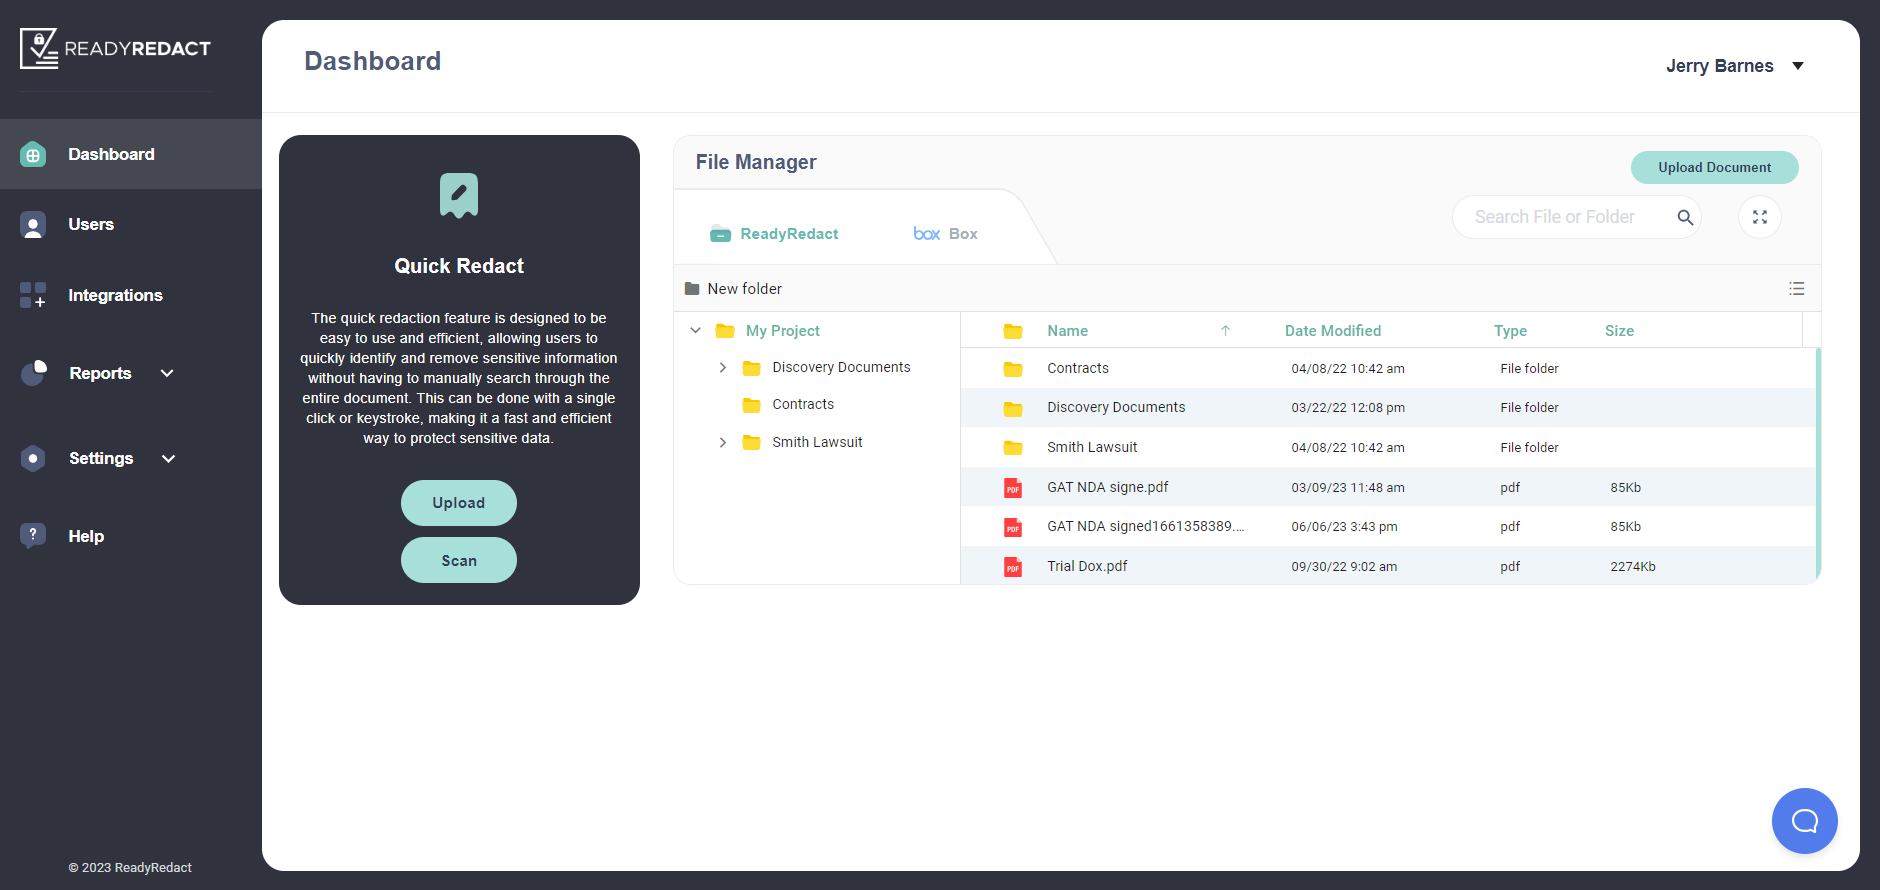The height and width of the screenshot is (890, 1880).
Task: Click the Trial Dox.pdf file icon
Action: pyautogui.click(x=1013, y=567)
